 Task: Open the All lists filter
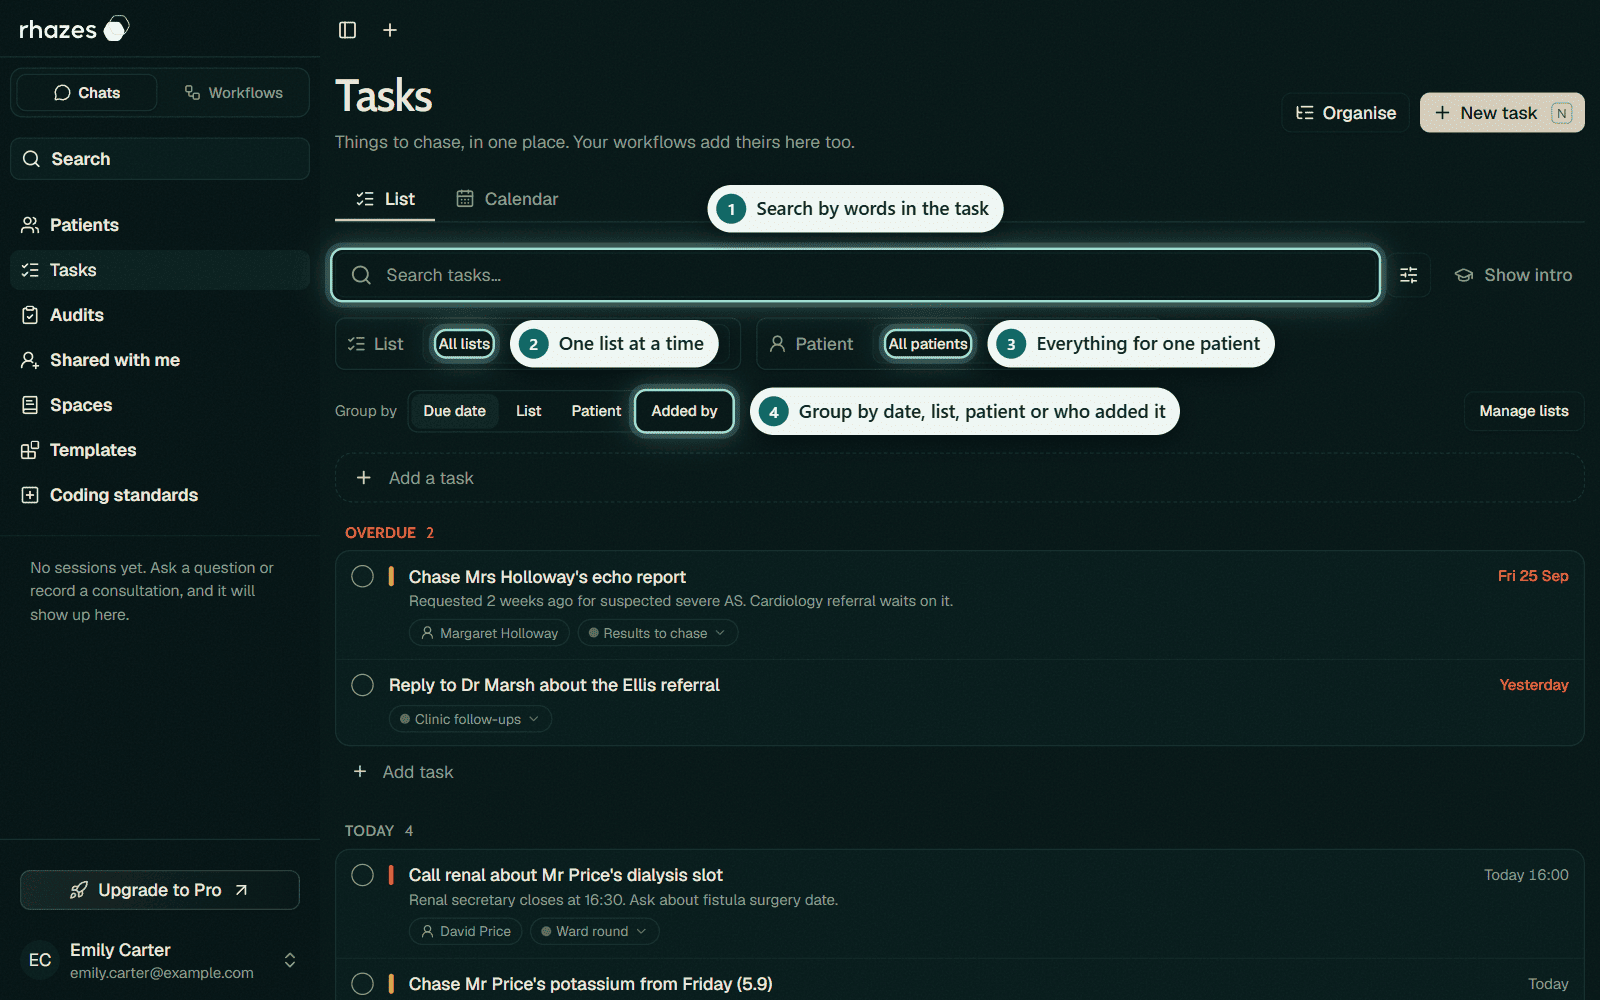pyautogui.click(x=465, y=344)
